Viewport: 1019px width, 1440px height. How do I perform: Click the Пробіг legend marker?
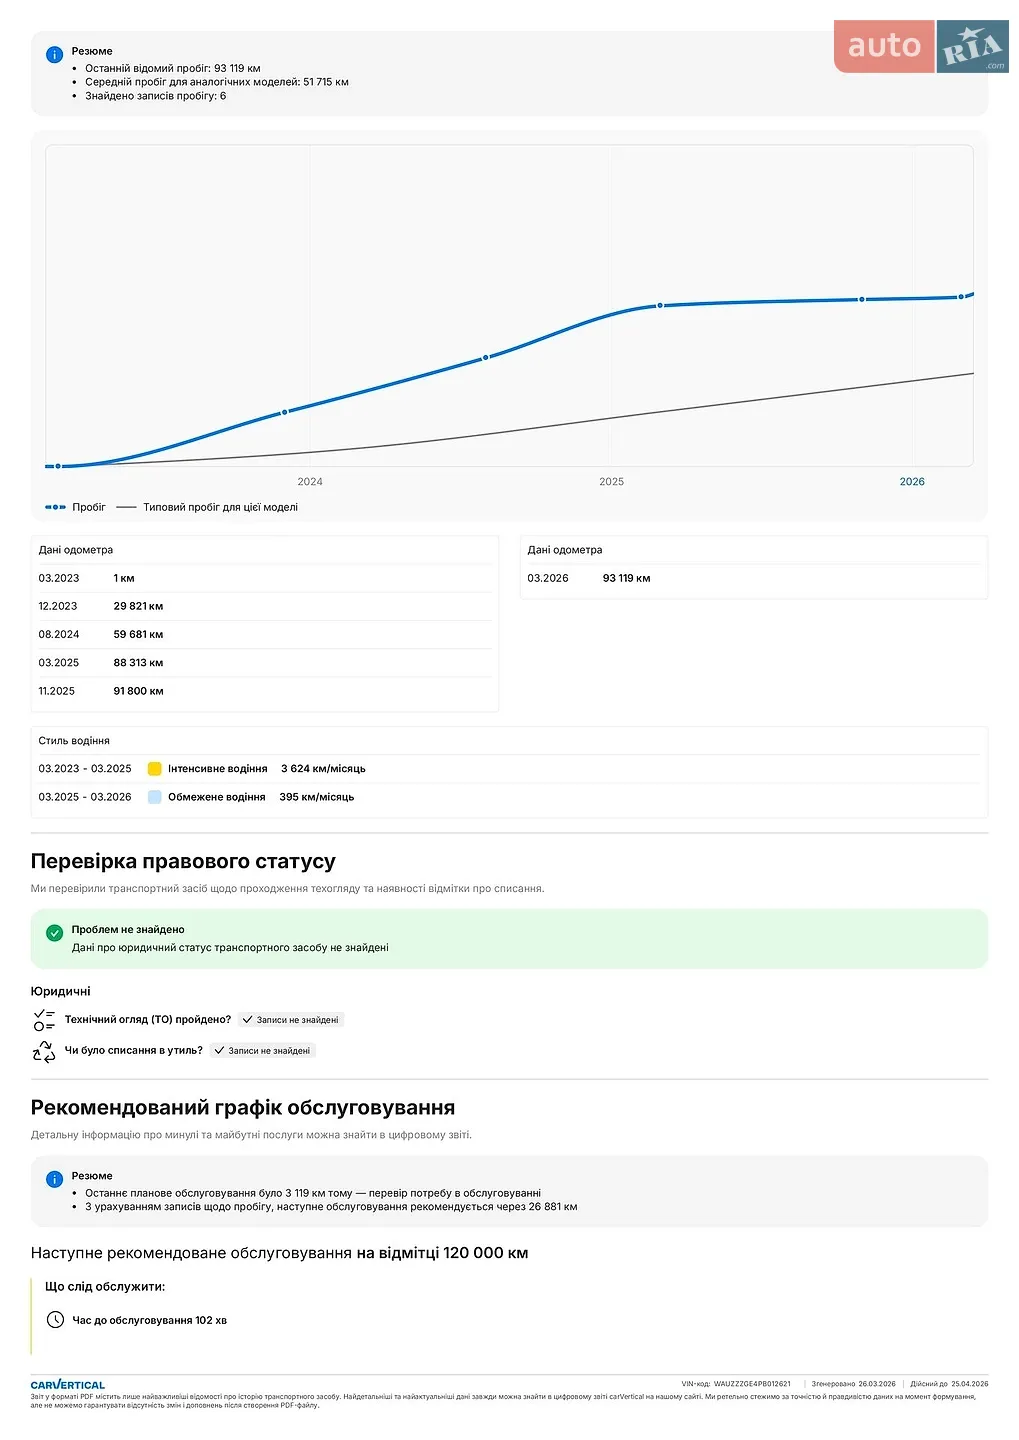tap(55, 507)
